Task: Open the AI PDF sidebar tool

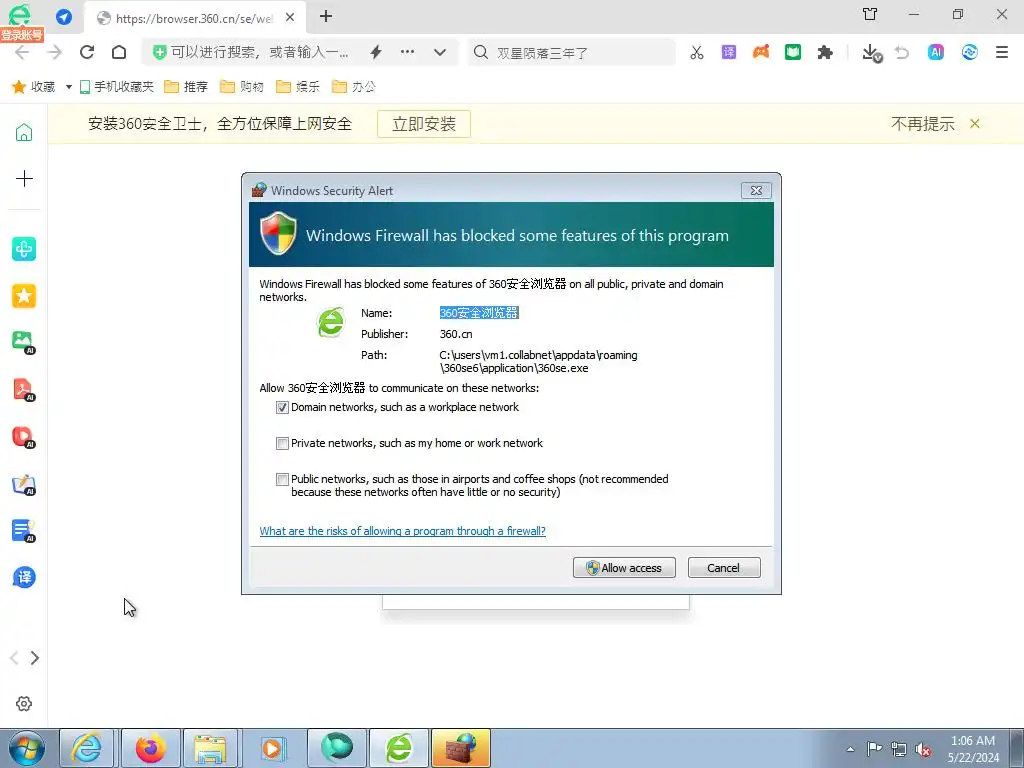Action: coord(24,389)
